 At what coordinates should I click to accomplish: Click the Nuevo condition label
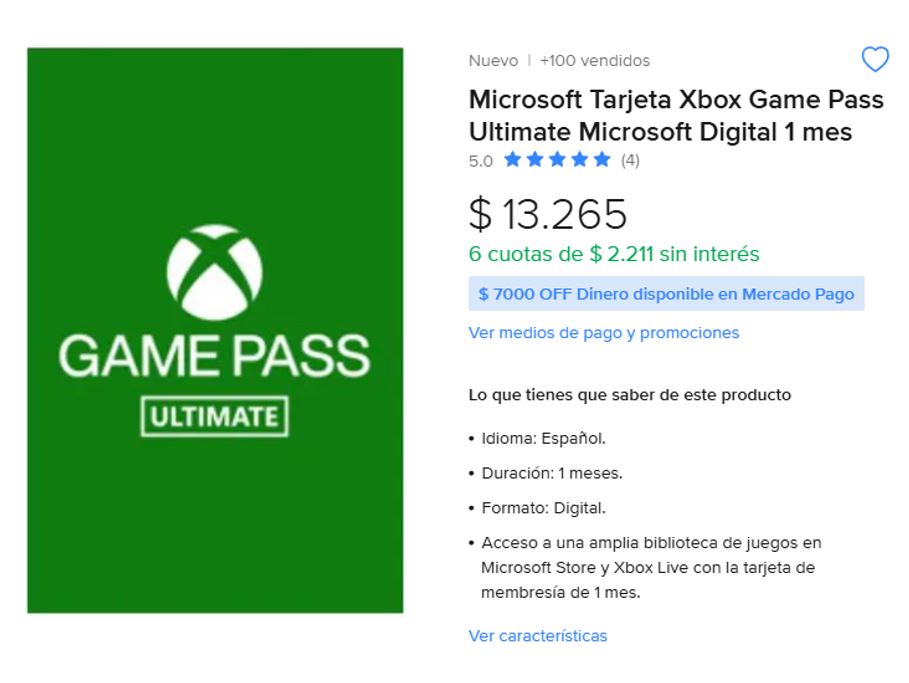point(493,61)
